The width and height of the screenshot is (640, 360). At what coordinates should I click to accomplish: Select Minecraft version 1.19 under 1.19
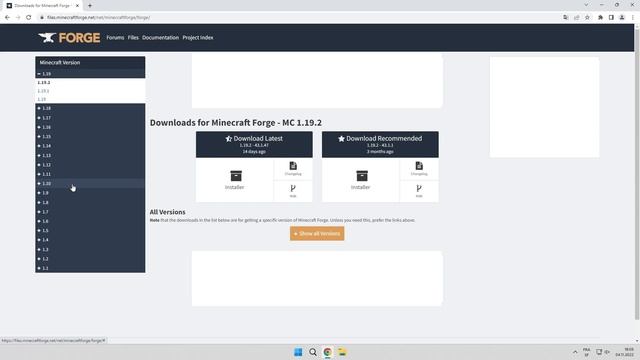tap(42, 99)
